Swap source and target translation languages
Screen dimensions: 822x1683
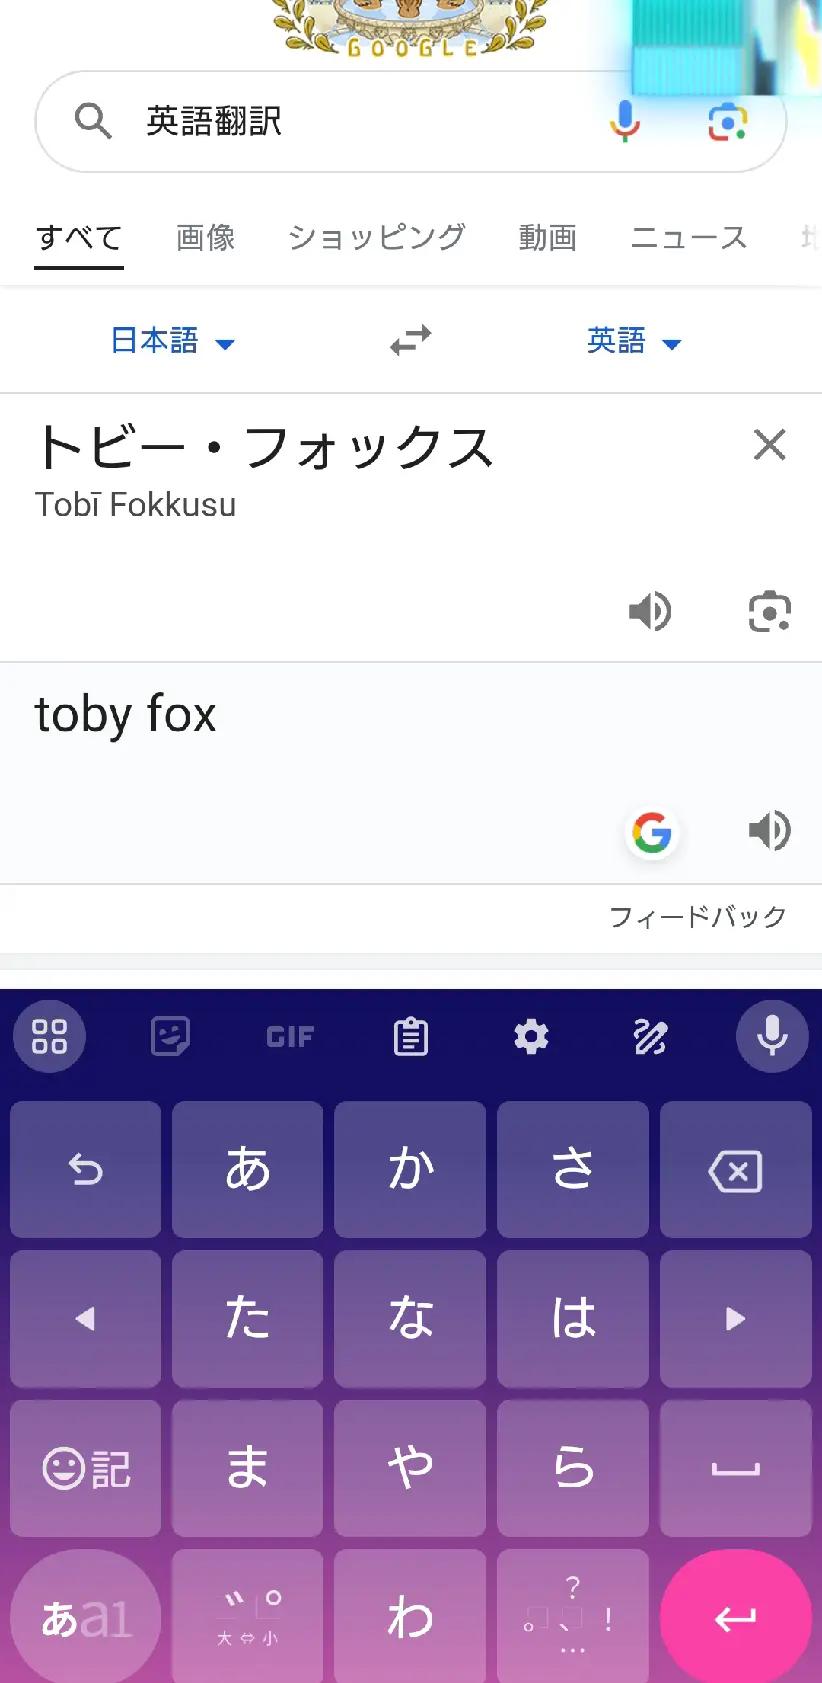coord(410,341)
